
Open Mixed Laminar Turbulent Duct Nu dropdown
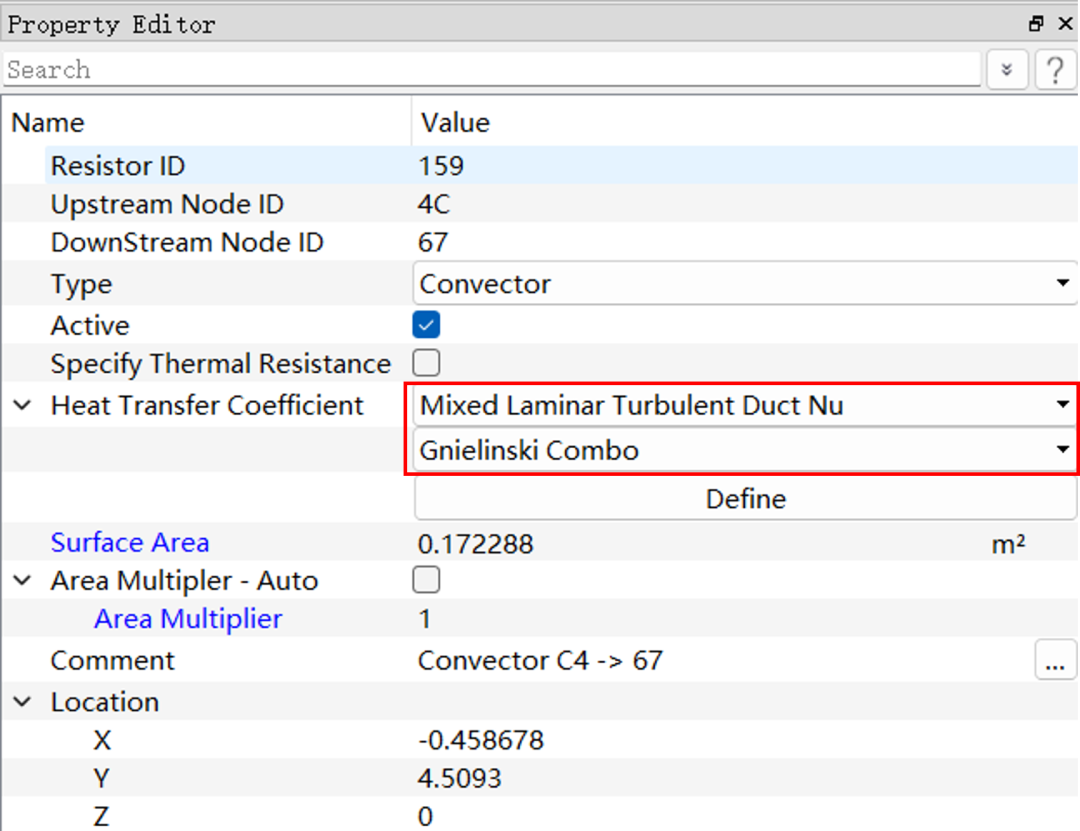tap(745, 405)
